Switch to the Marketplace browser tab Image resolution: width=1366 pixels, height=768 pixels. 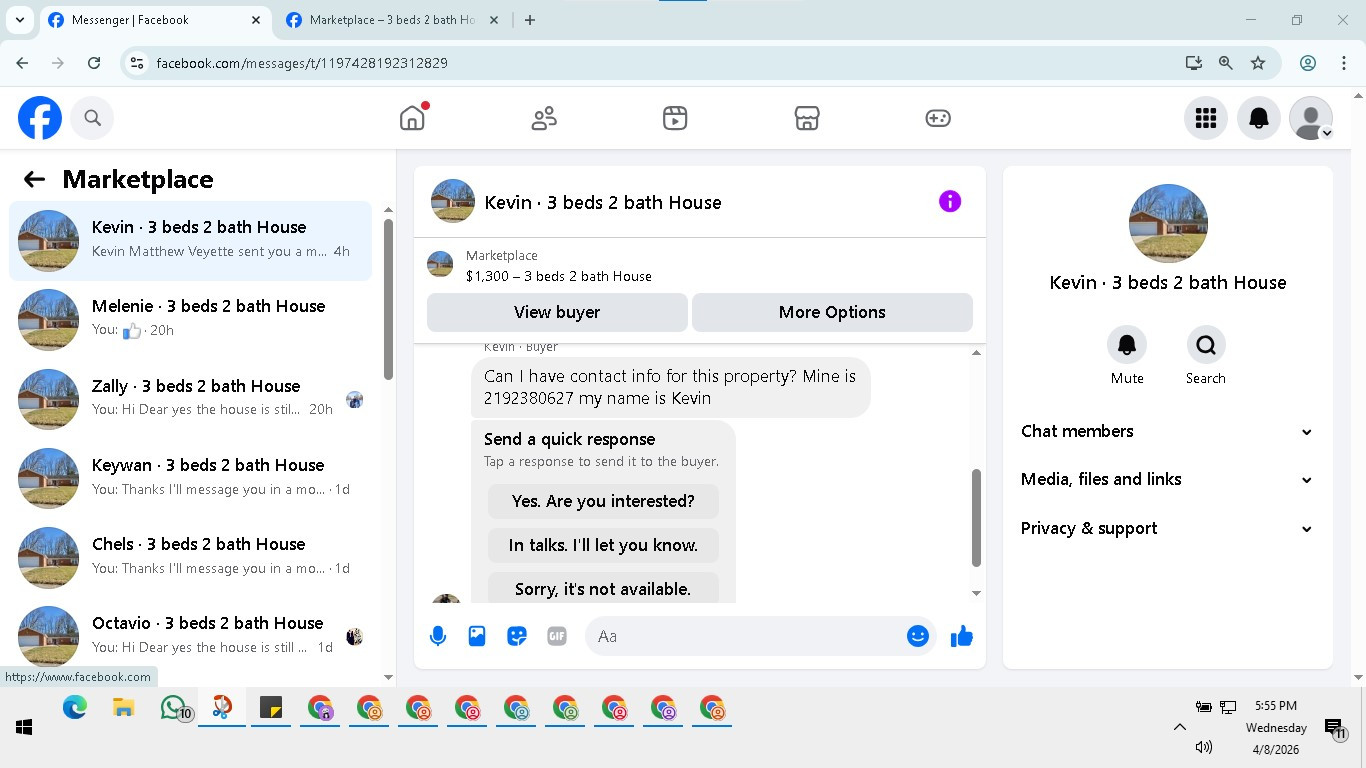[x=391, y=20]
